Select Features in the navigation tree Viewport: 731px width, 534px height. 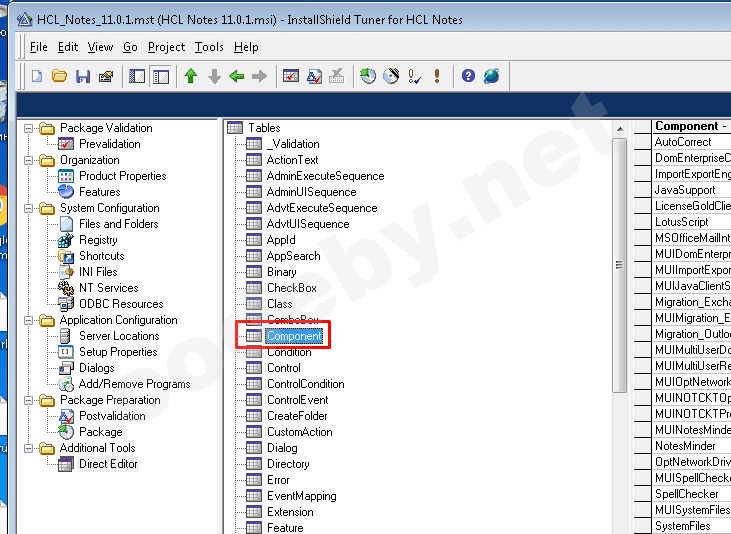tap(100, 192)
